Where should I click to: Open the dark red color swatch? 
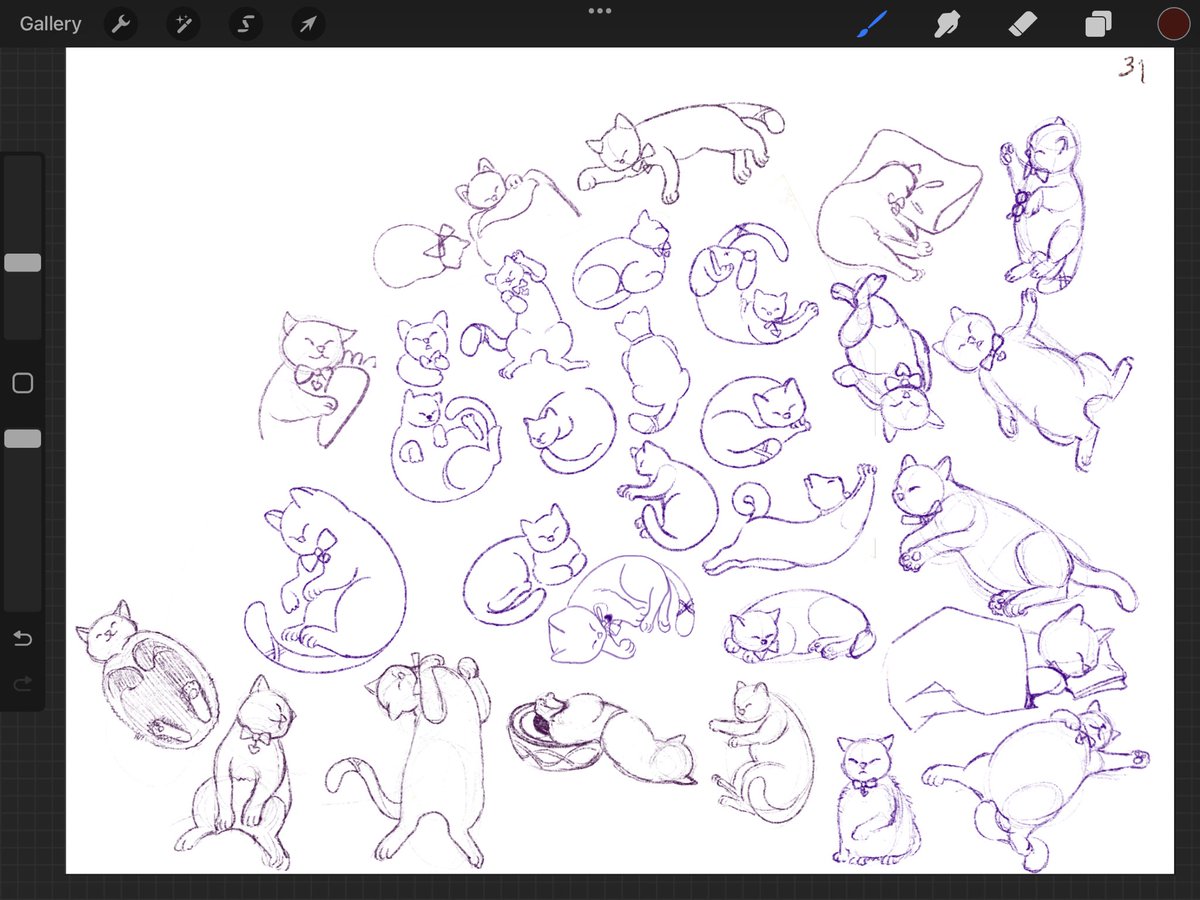point(1172,24)
